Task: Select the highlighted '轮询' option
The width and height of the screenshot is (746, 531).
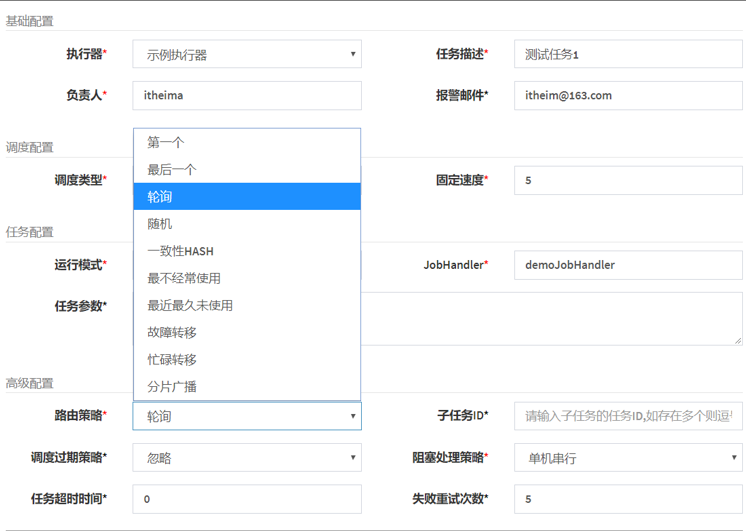Action: point(246,196)
